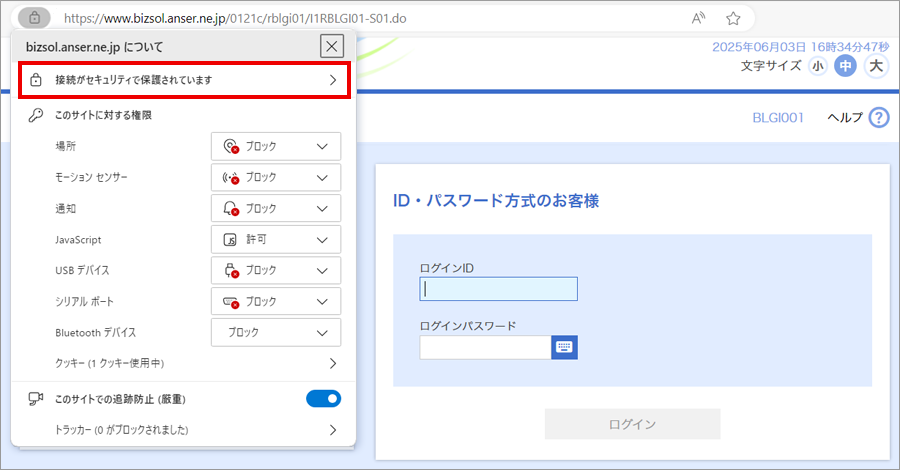Open the help question mark icon
The image size is (900, 470).
tap(879, 118)
